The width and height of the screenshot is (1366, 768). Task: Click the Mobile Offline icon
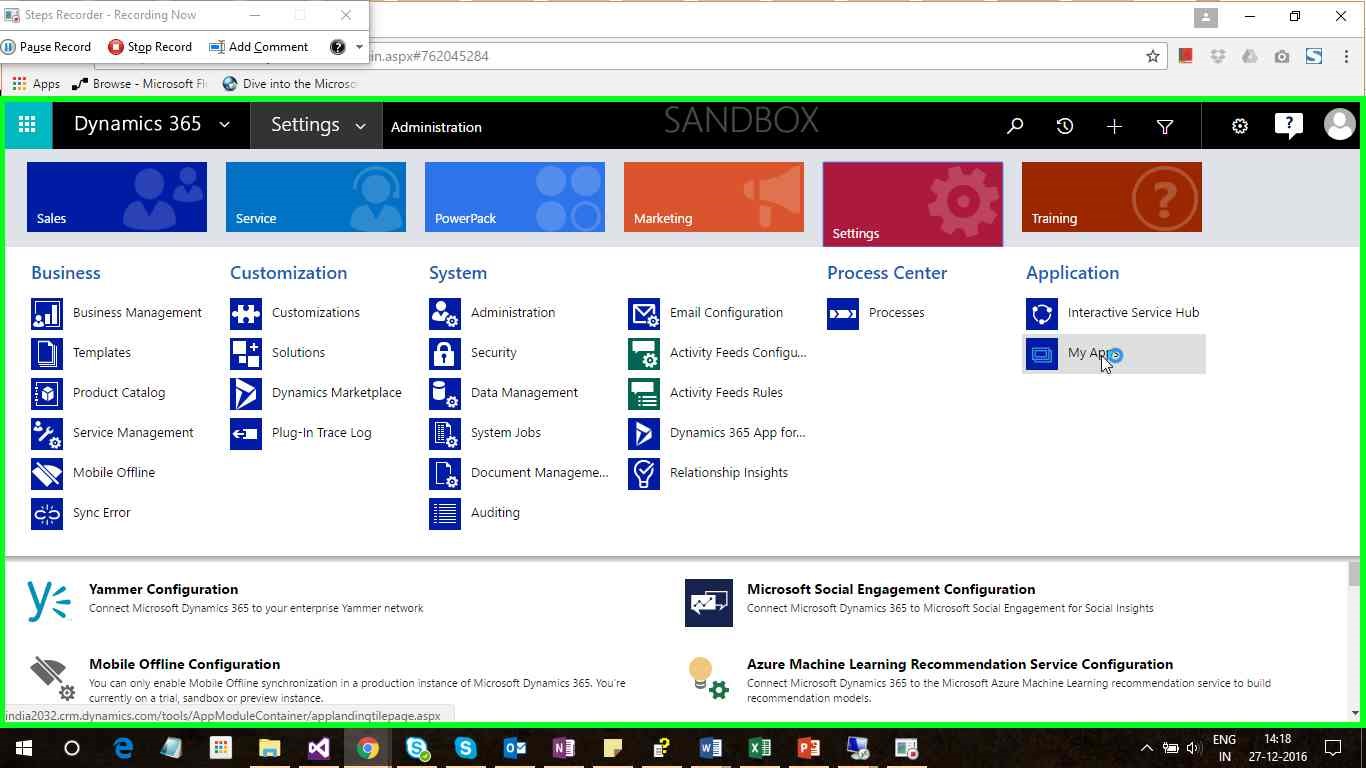tap(47, 473)
